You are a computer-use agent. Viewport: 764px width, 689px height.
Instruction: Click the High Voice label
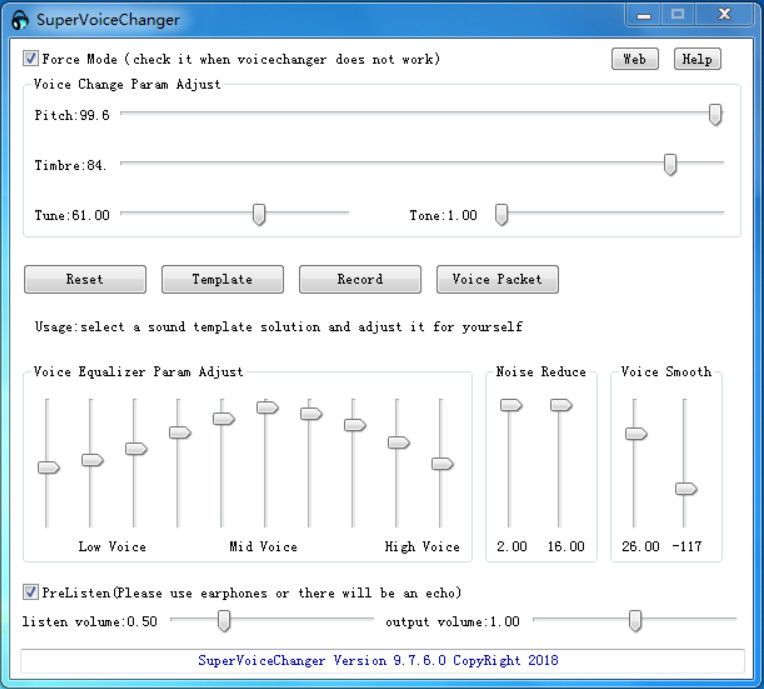(422, 547)
